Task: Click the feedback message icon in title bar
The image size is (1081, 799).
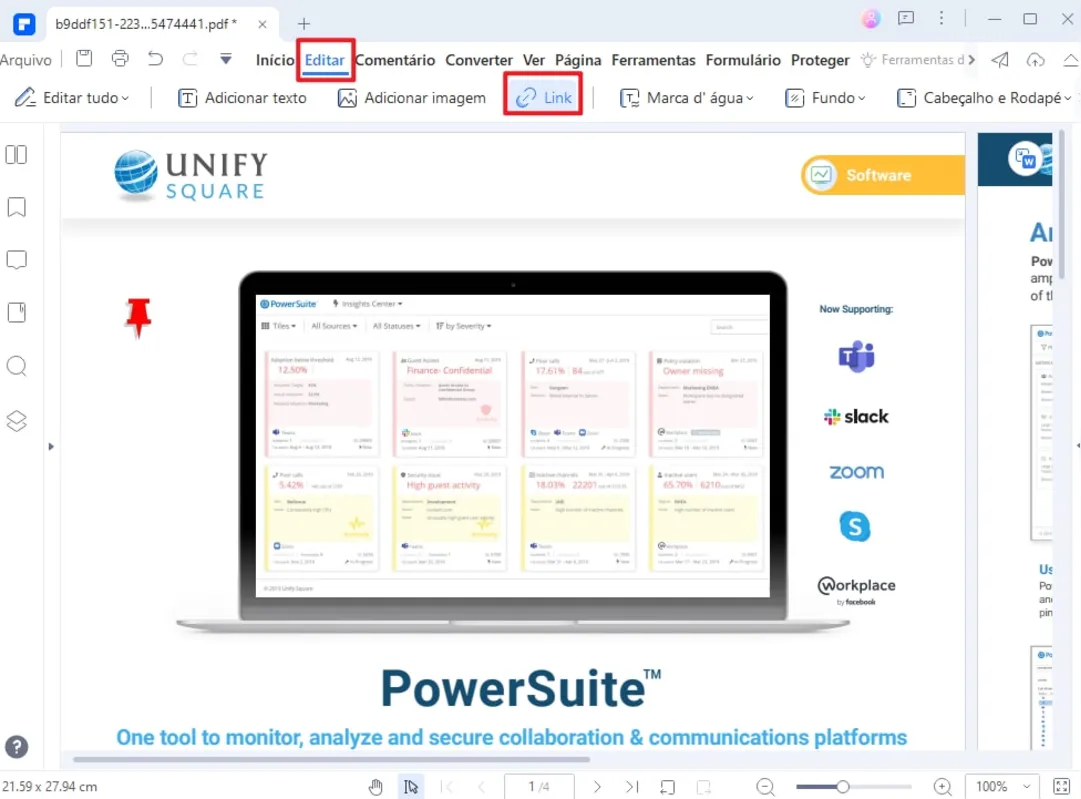Action: 906,19
